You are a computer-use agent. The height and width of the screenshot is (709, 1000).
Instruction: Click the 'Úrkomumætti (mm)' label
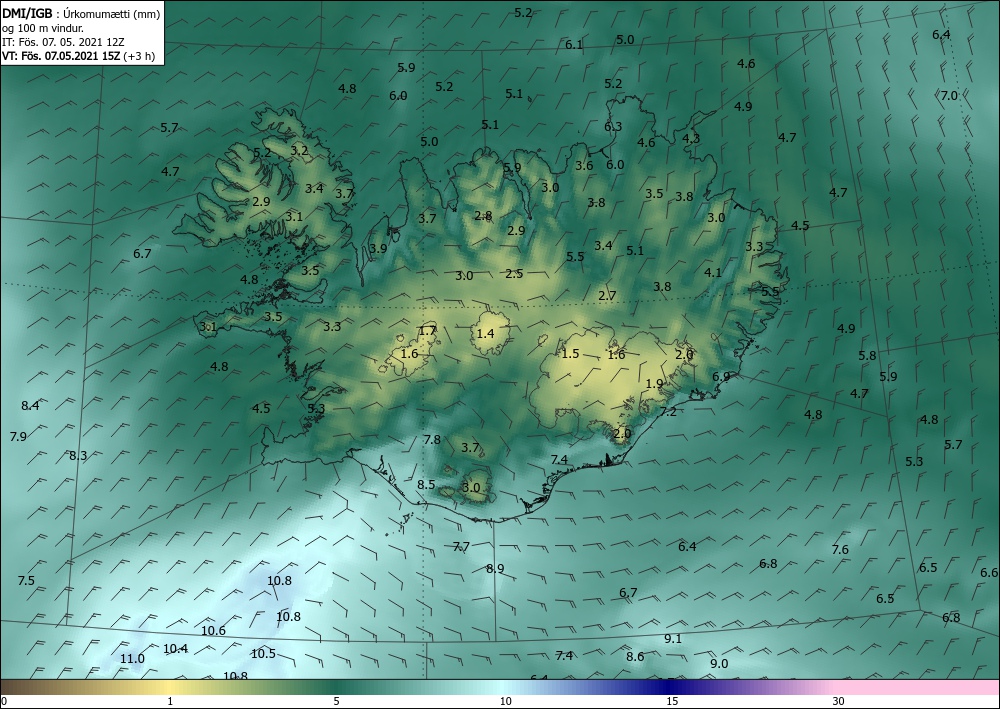112,13
